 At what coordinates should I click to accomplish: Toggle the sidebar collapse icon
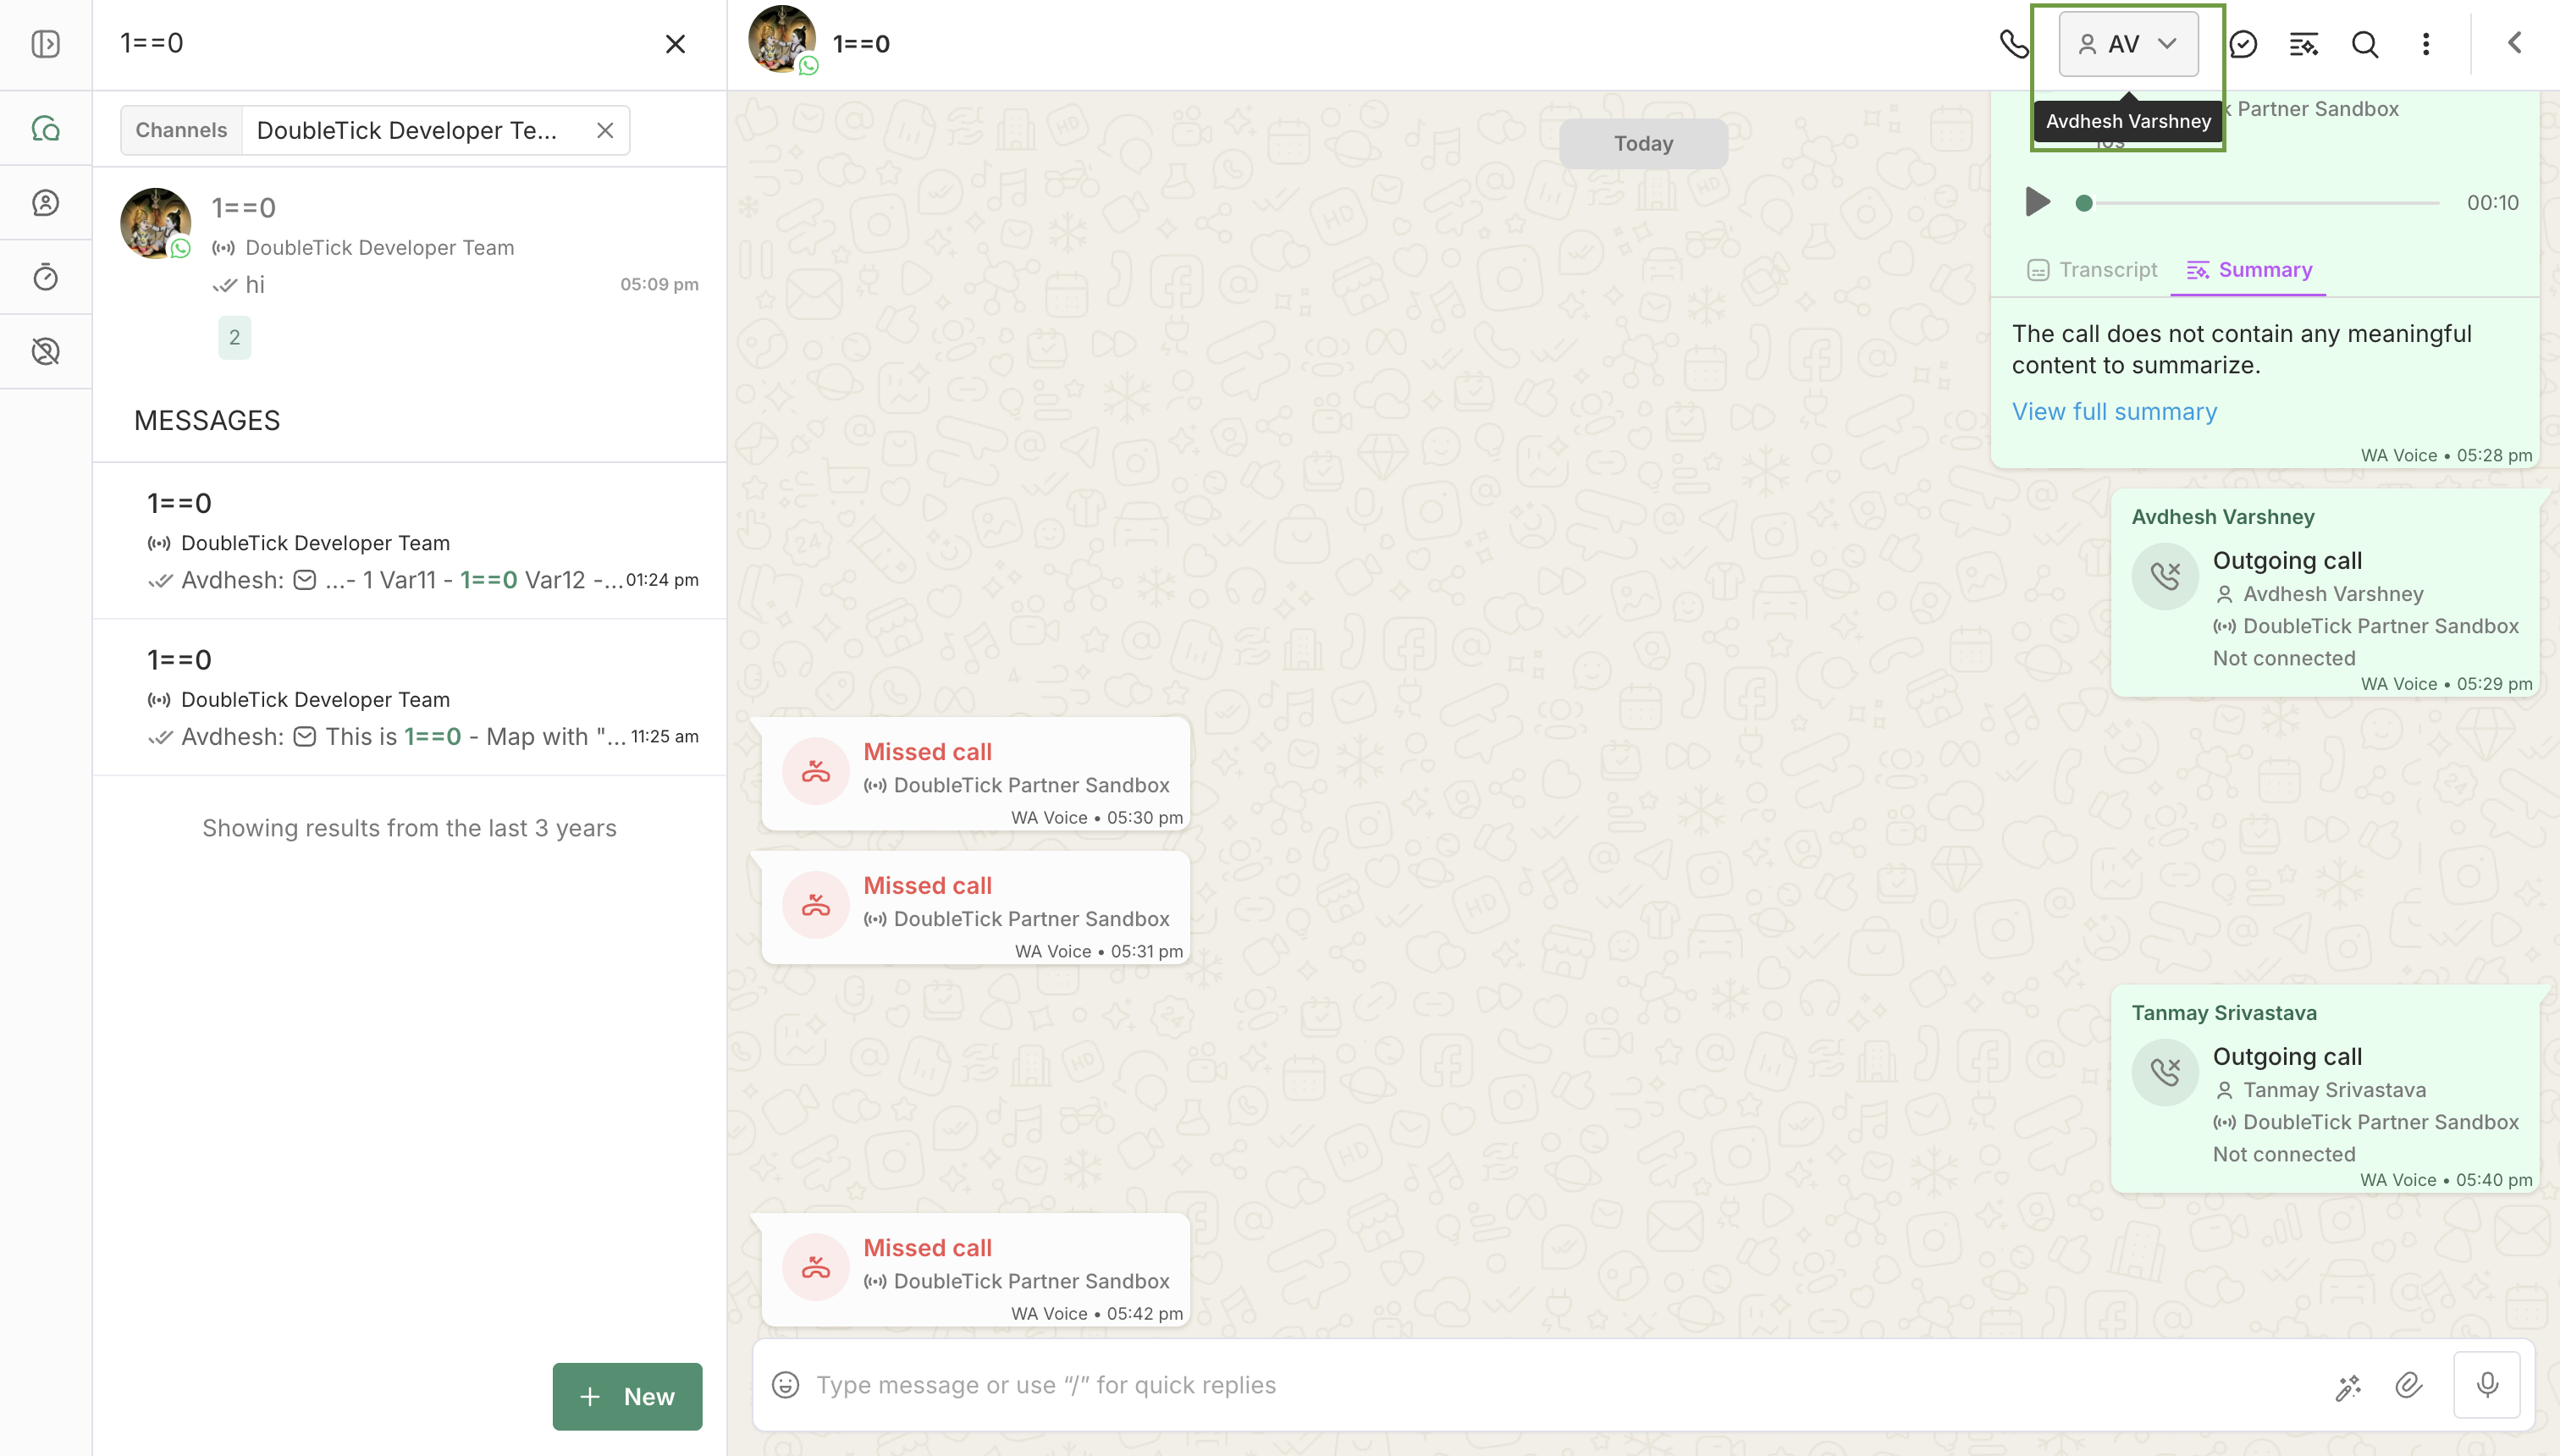[45, 44]
